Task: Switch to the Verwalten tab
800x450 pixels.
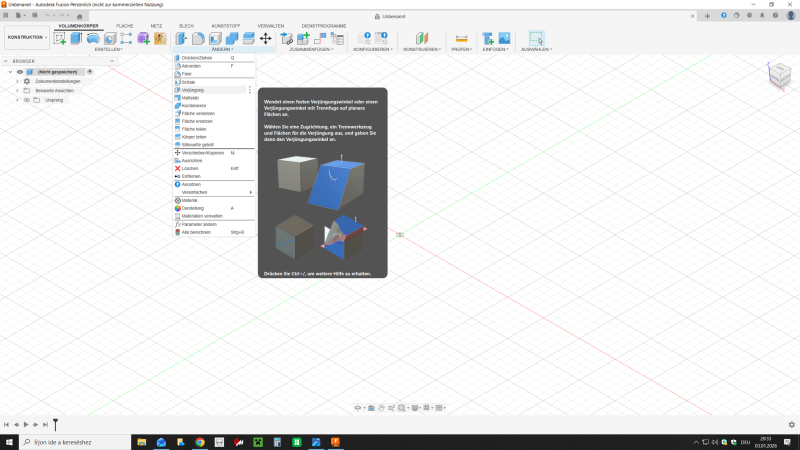Action: (x=271, y=26)
